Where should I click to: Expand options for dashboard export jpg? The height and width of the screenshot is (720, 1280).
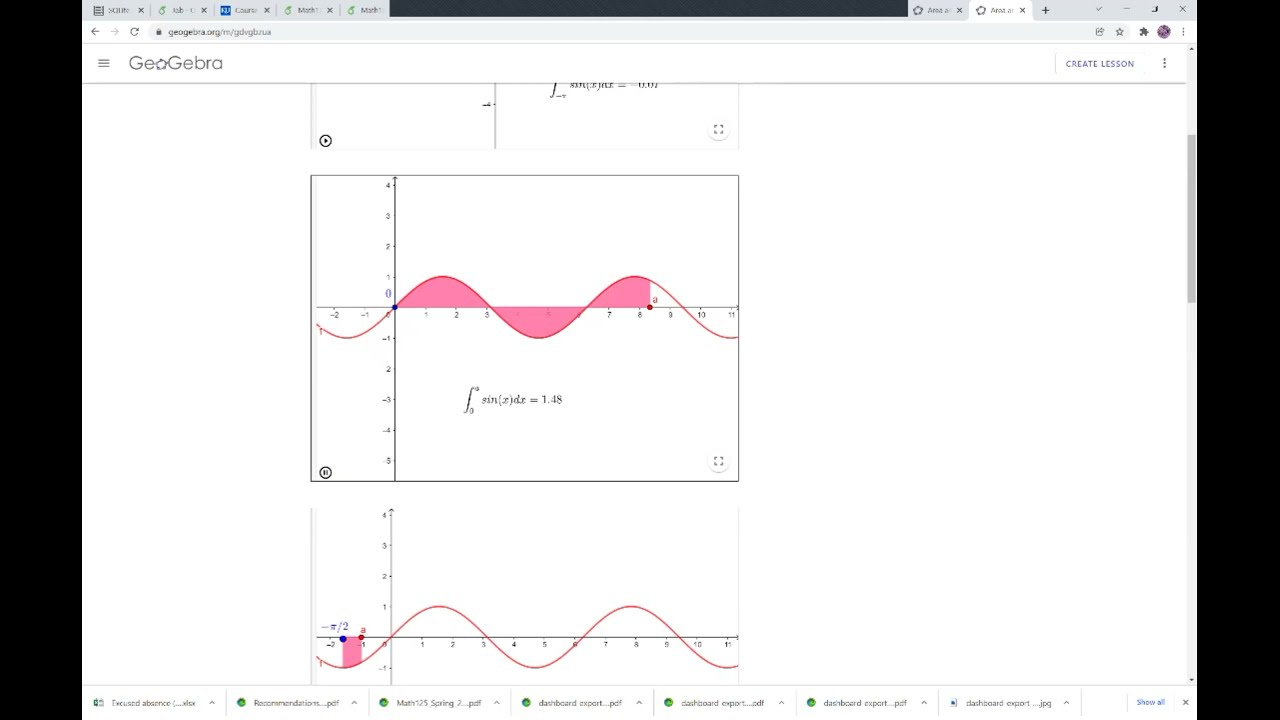[x=1066, y=703]
